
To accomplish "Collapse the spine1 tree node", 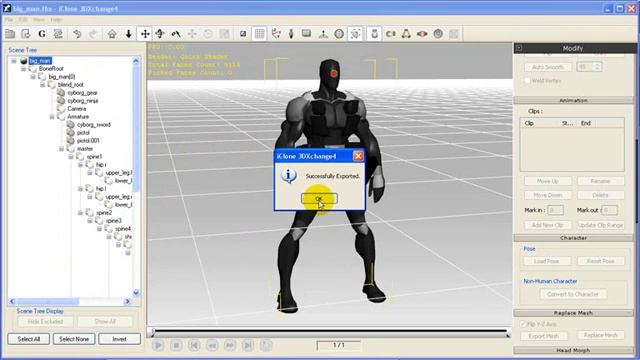I will pyautogui.click(x=71, y=157).
